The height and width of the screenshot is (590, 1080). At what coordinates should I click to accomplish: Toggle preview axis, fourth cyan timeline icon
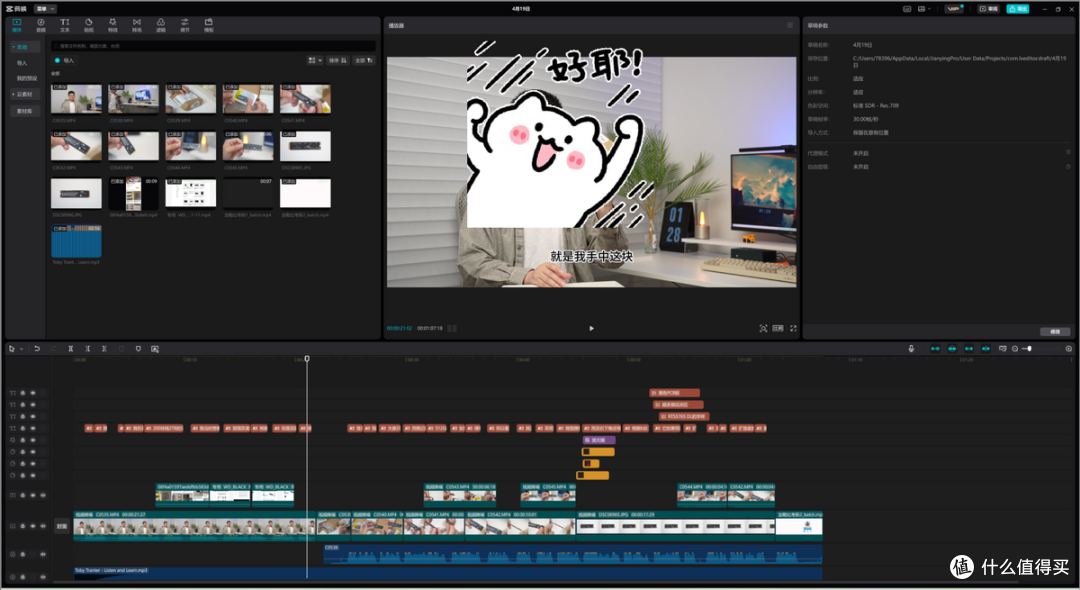click(986, 349)
